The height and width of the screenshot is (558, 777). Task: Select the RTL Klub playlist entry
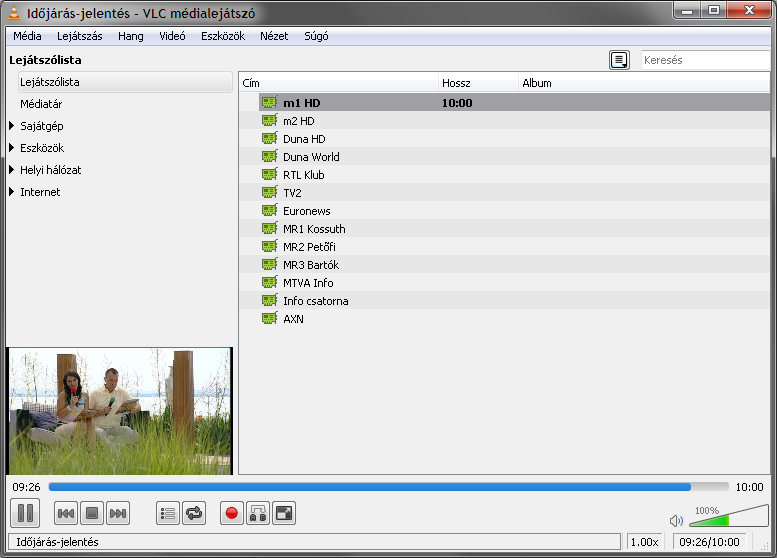(504, 175)
